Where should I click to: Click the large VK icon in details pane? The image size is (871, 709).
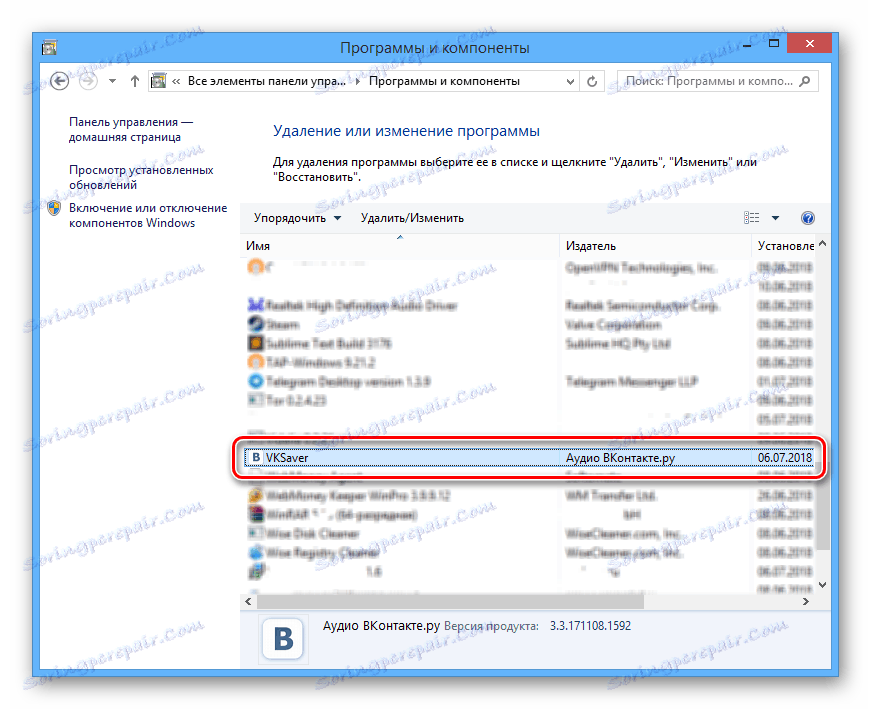point(284,638)
